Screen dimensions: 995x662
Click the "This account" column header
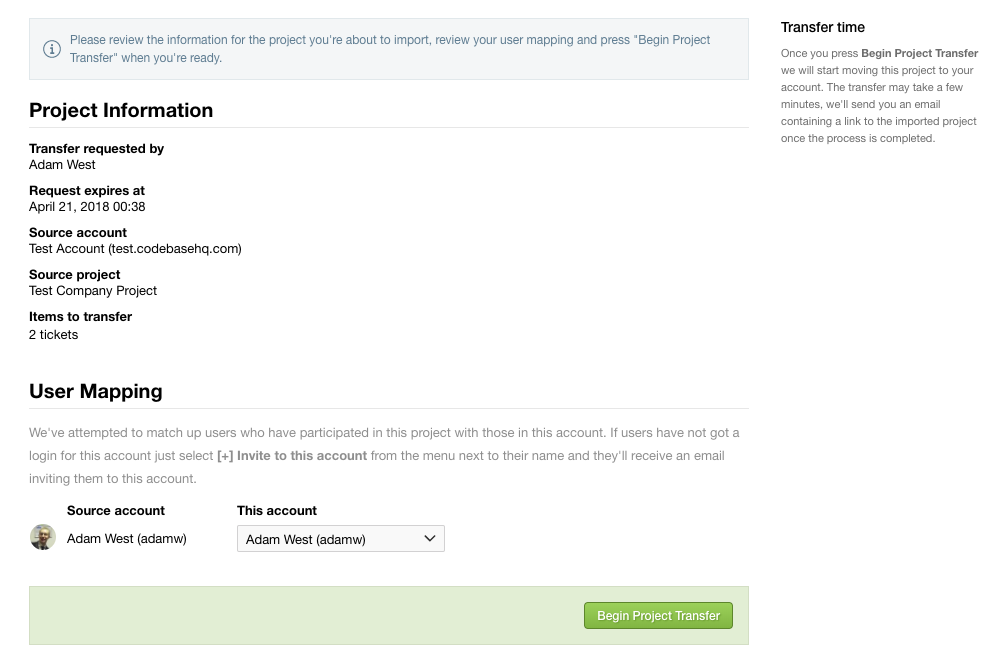(277, 510)
